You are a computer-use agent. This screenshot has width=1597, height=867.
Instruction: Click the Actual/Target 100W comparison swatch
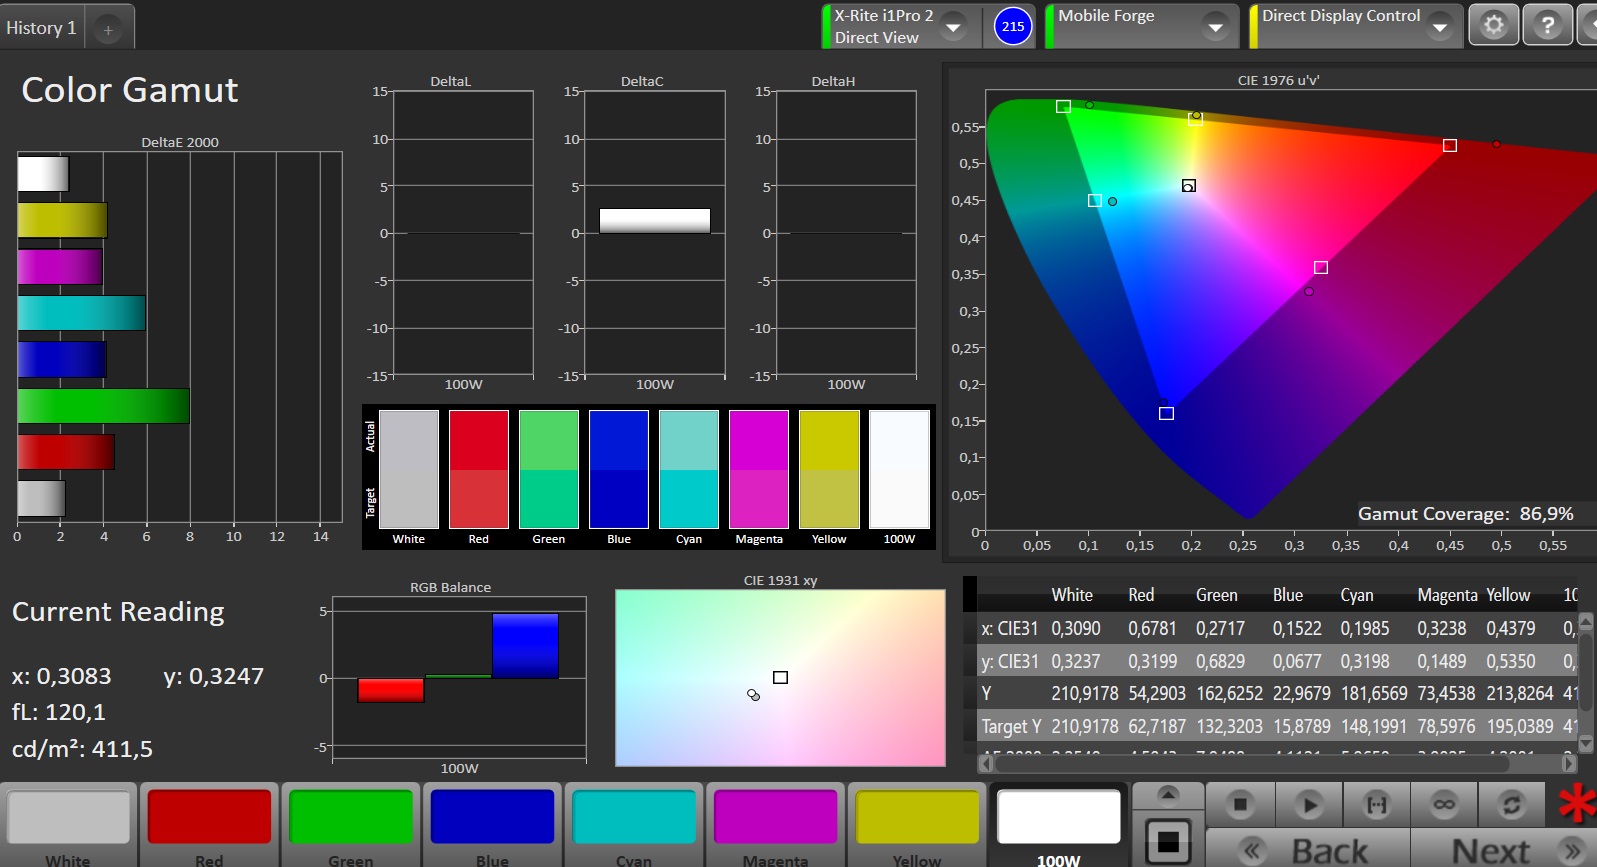pos(899,469)
